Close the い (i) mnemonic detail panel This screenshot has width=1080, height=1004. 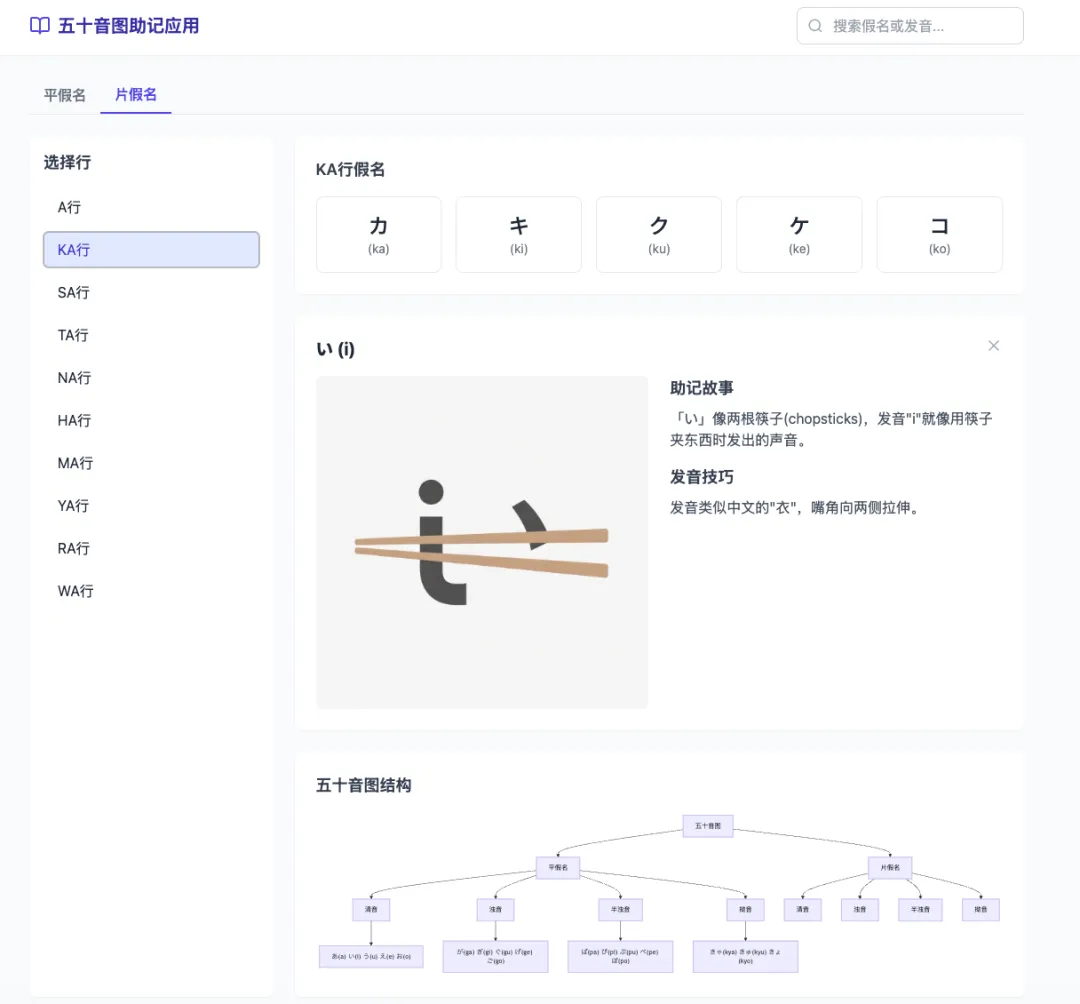click(993, 345)
